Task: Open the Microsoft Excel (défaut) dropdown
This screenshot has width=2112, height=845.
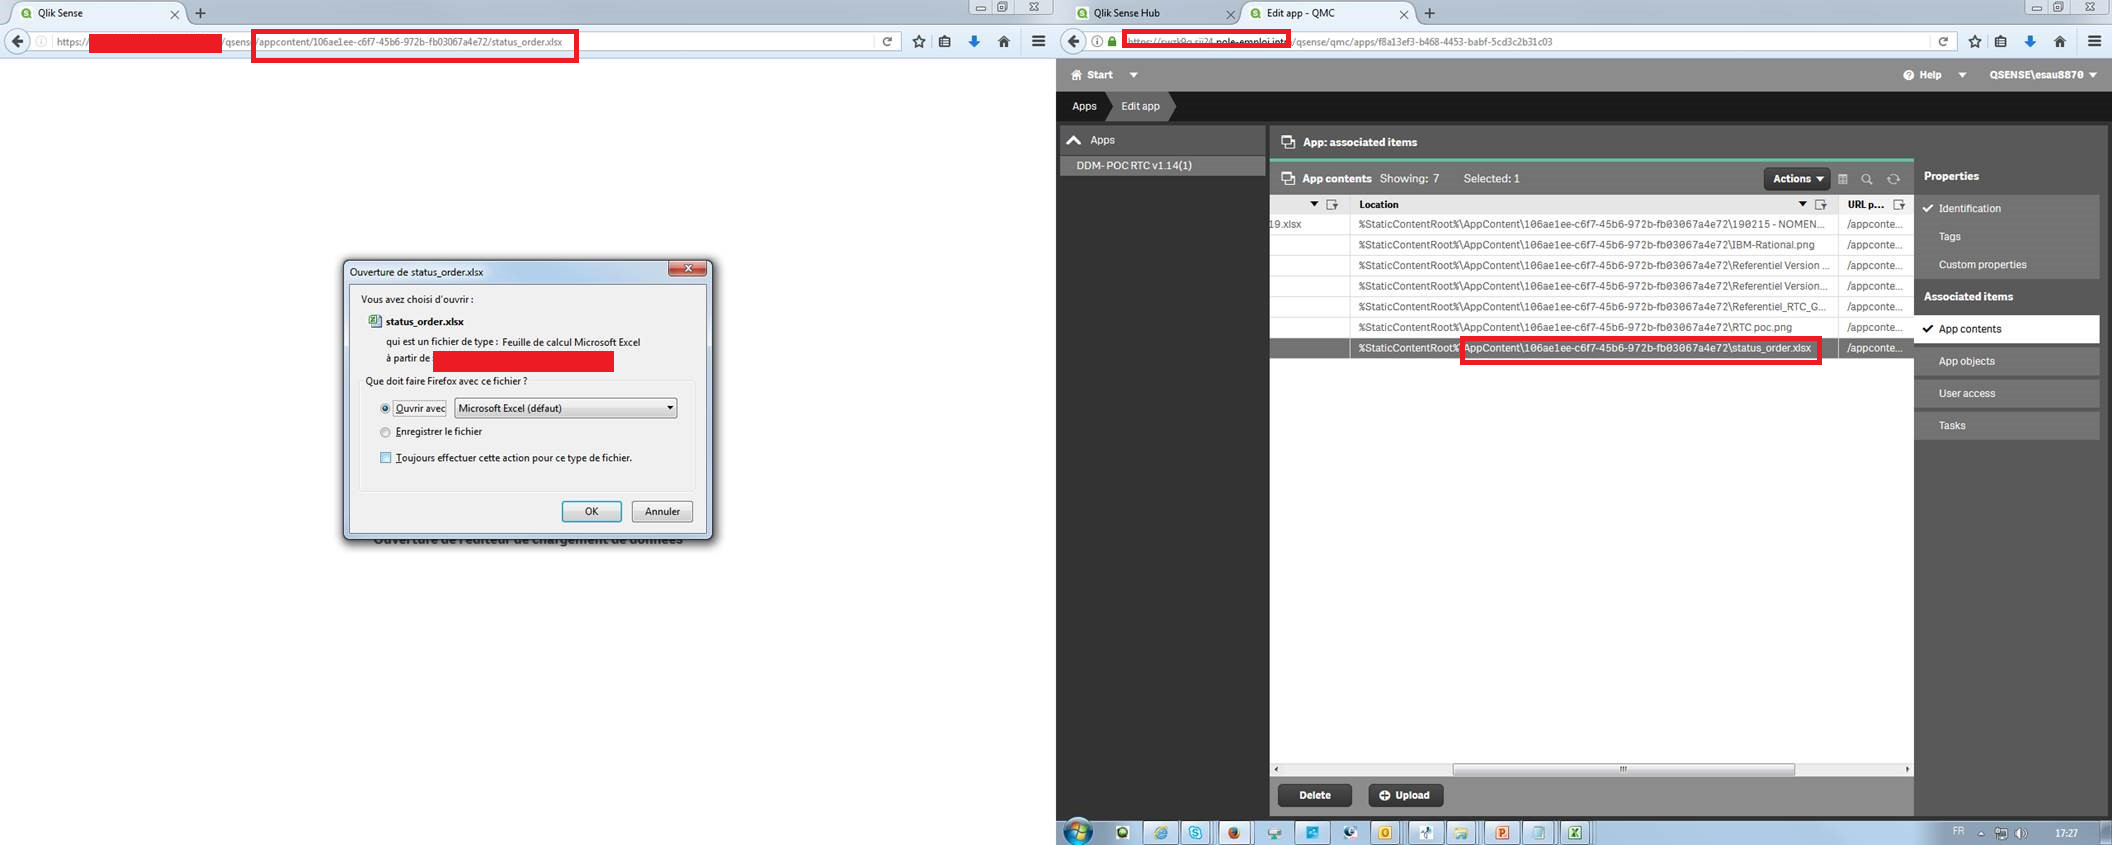Action: (565, 408)
